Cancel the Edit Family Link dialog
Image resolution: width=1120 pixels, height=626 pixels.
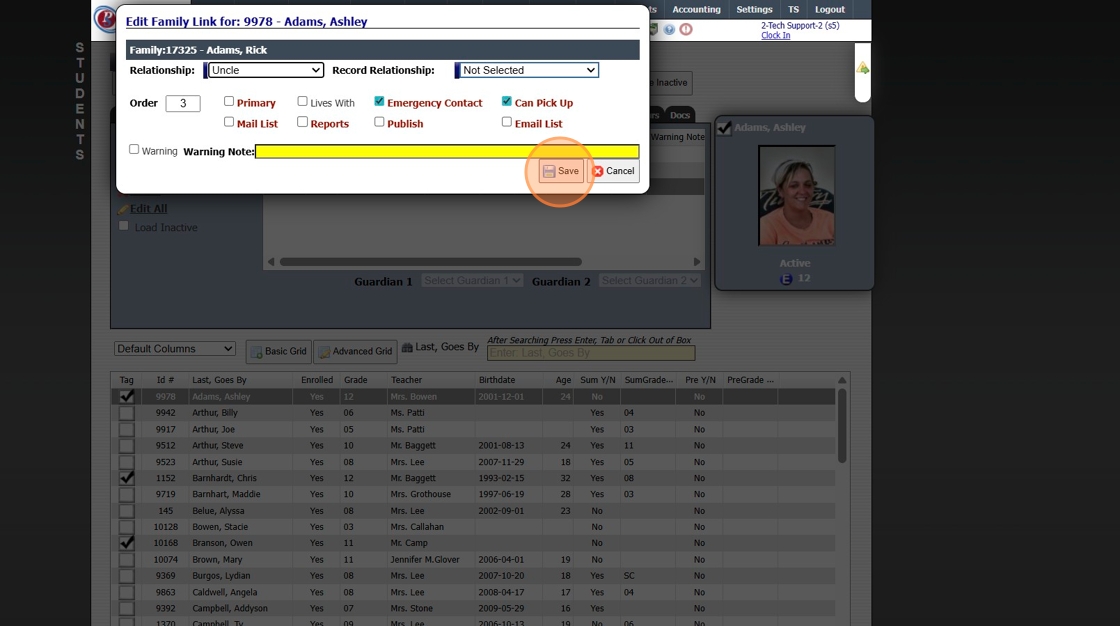click(x=614, y=171)
